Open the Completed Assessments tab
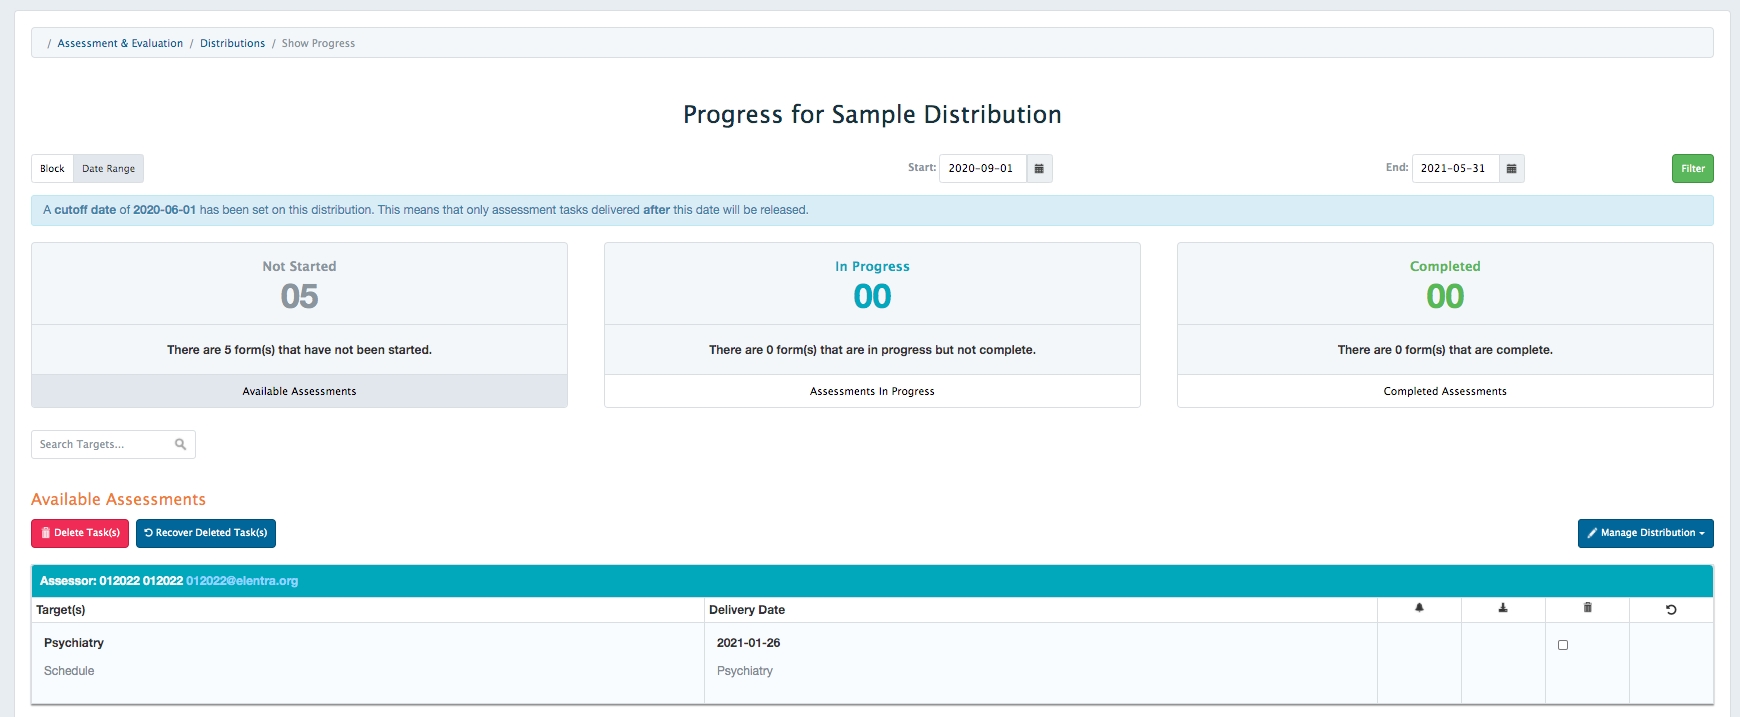This screenshot has height=717, width=1740. click(1444, 391)
